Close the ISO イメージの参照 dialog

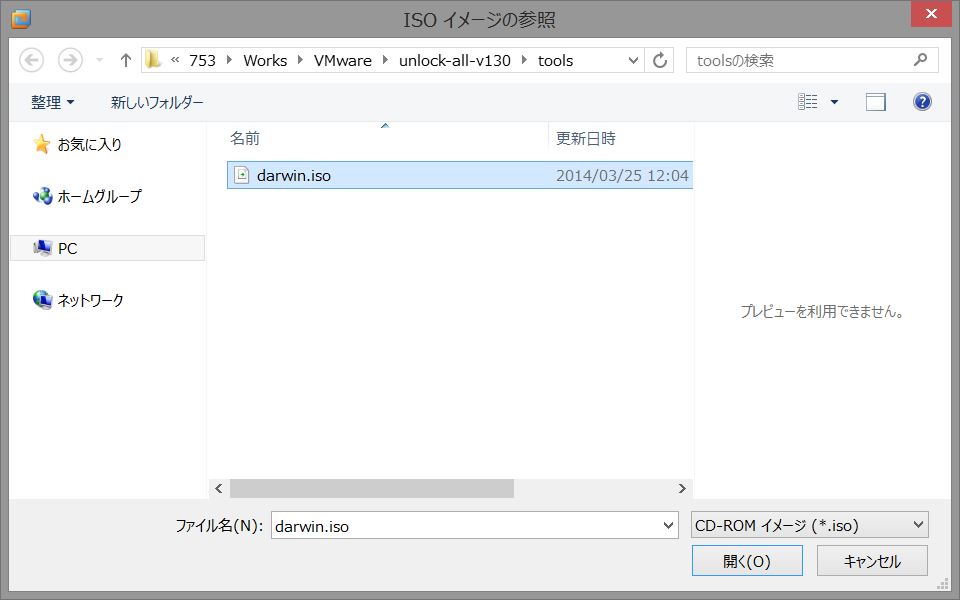tap(931, 13)
